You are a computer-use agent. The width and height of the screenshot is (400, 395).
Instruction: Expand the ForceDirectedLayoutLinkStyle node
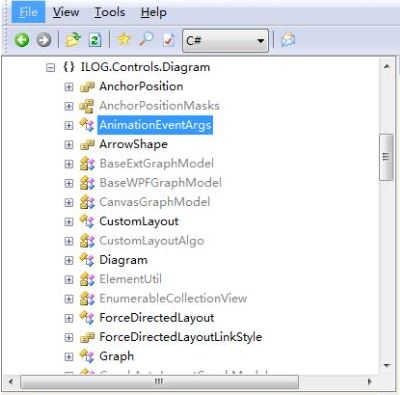click(69, 338)
